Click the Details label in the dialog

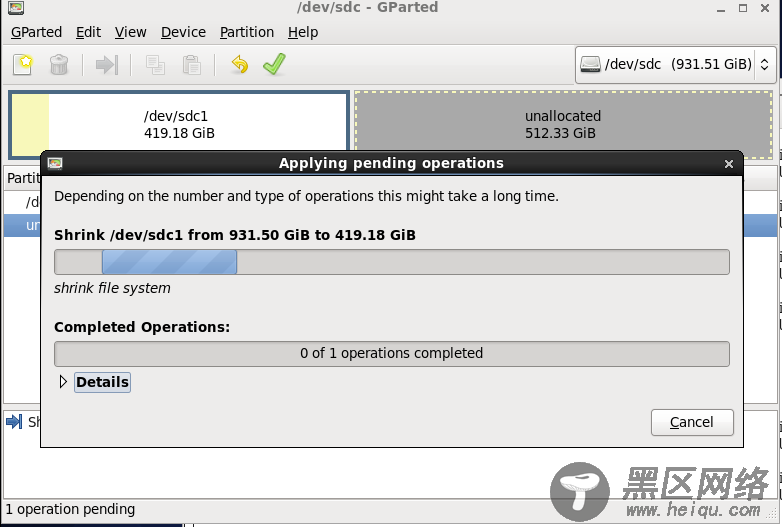pos(102,382)
